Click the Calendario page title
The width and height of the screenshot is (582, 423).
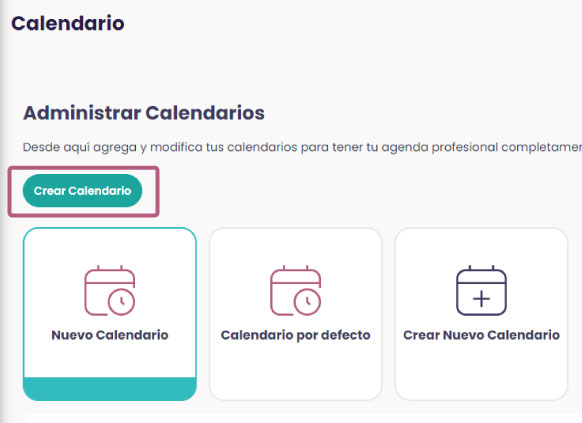point(68,23)
